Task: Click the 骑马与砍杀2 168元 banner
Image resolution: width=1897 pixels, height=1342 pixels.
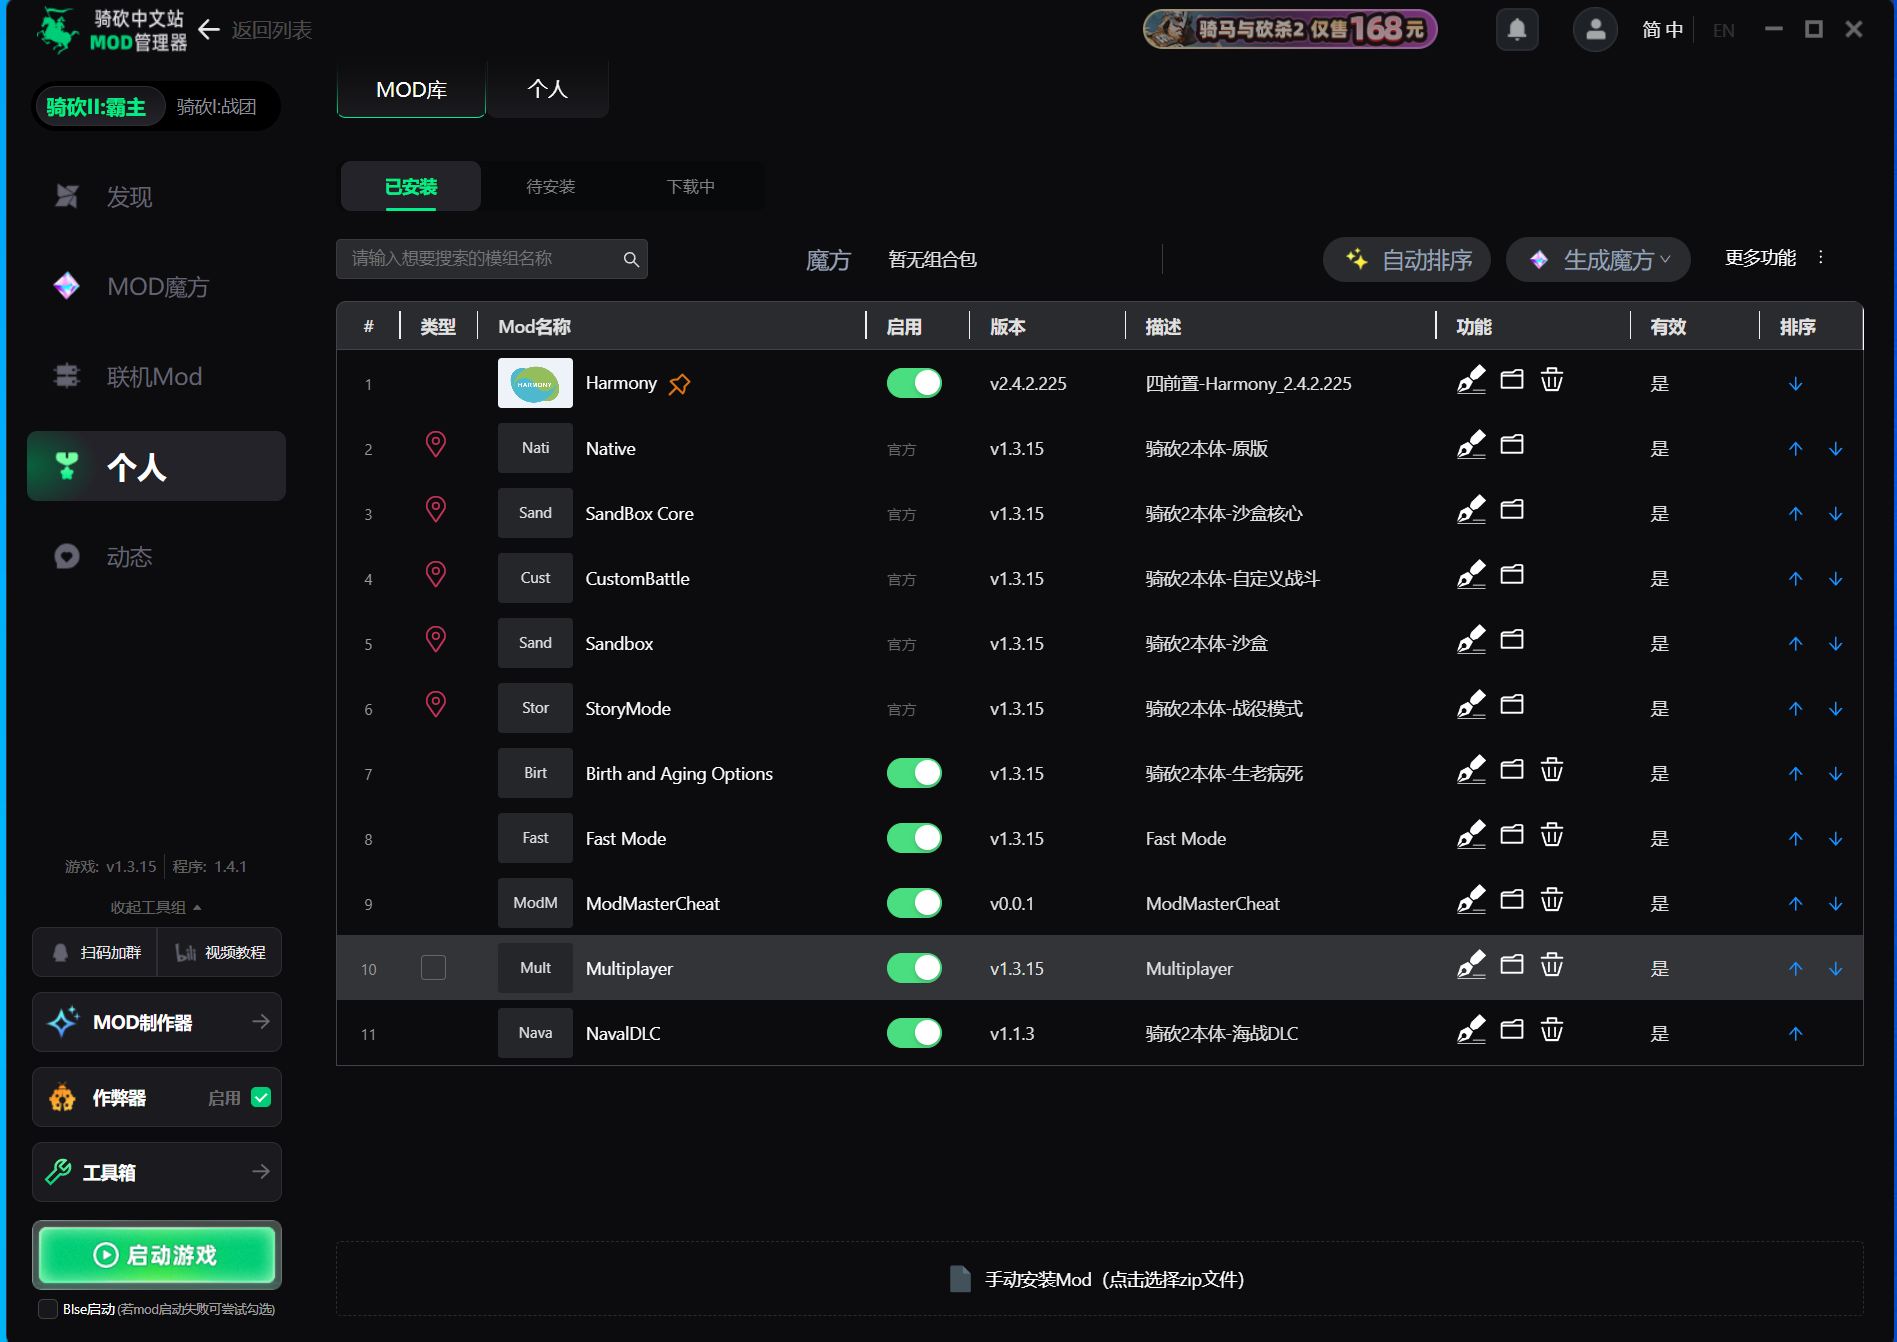Action: [1290, 29]
